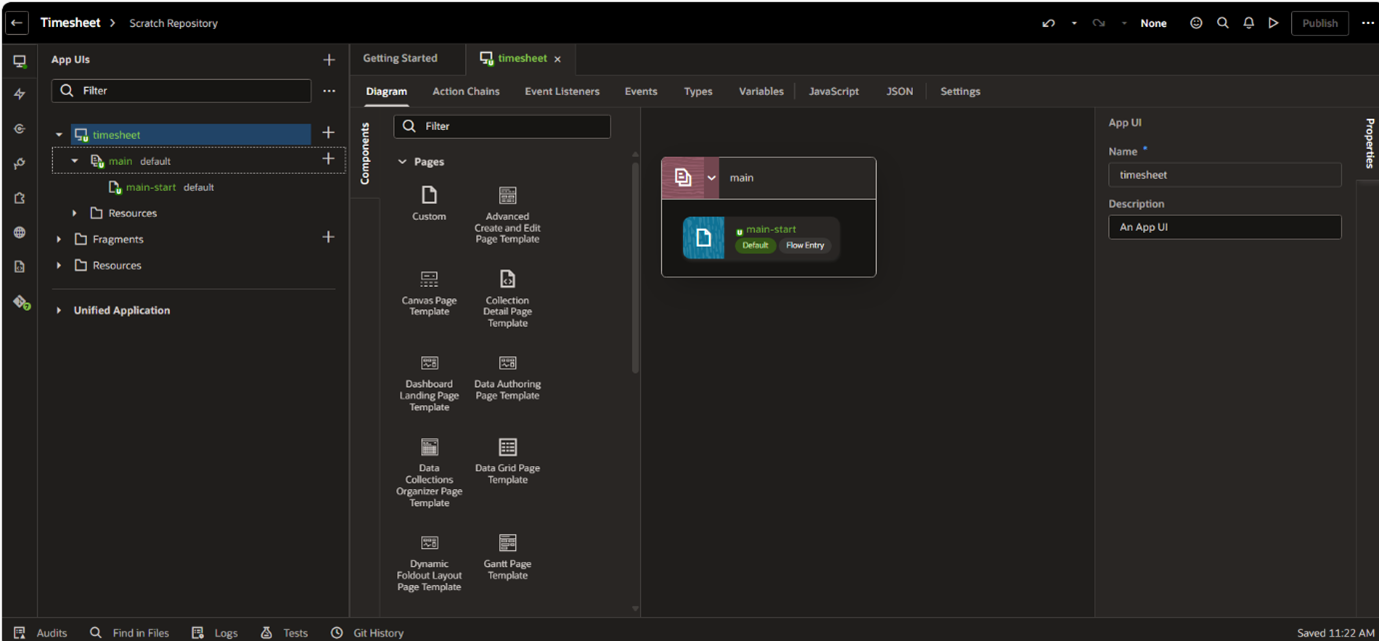
Task: Open notifications bell icon
Action: point(1248,23)
